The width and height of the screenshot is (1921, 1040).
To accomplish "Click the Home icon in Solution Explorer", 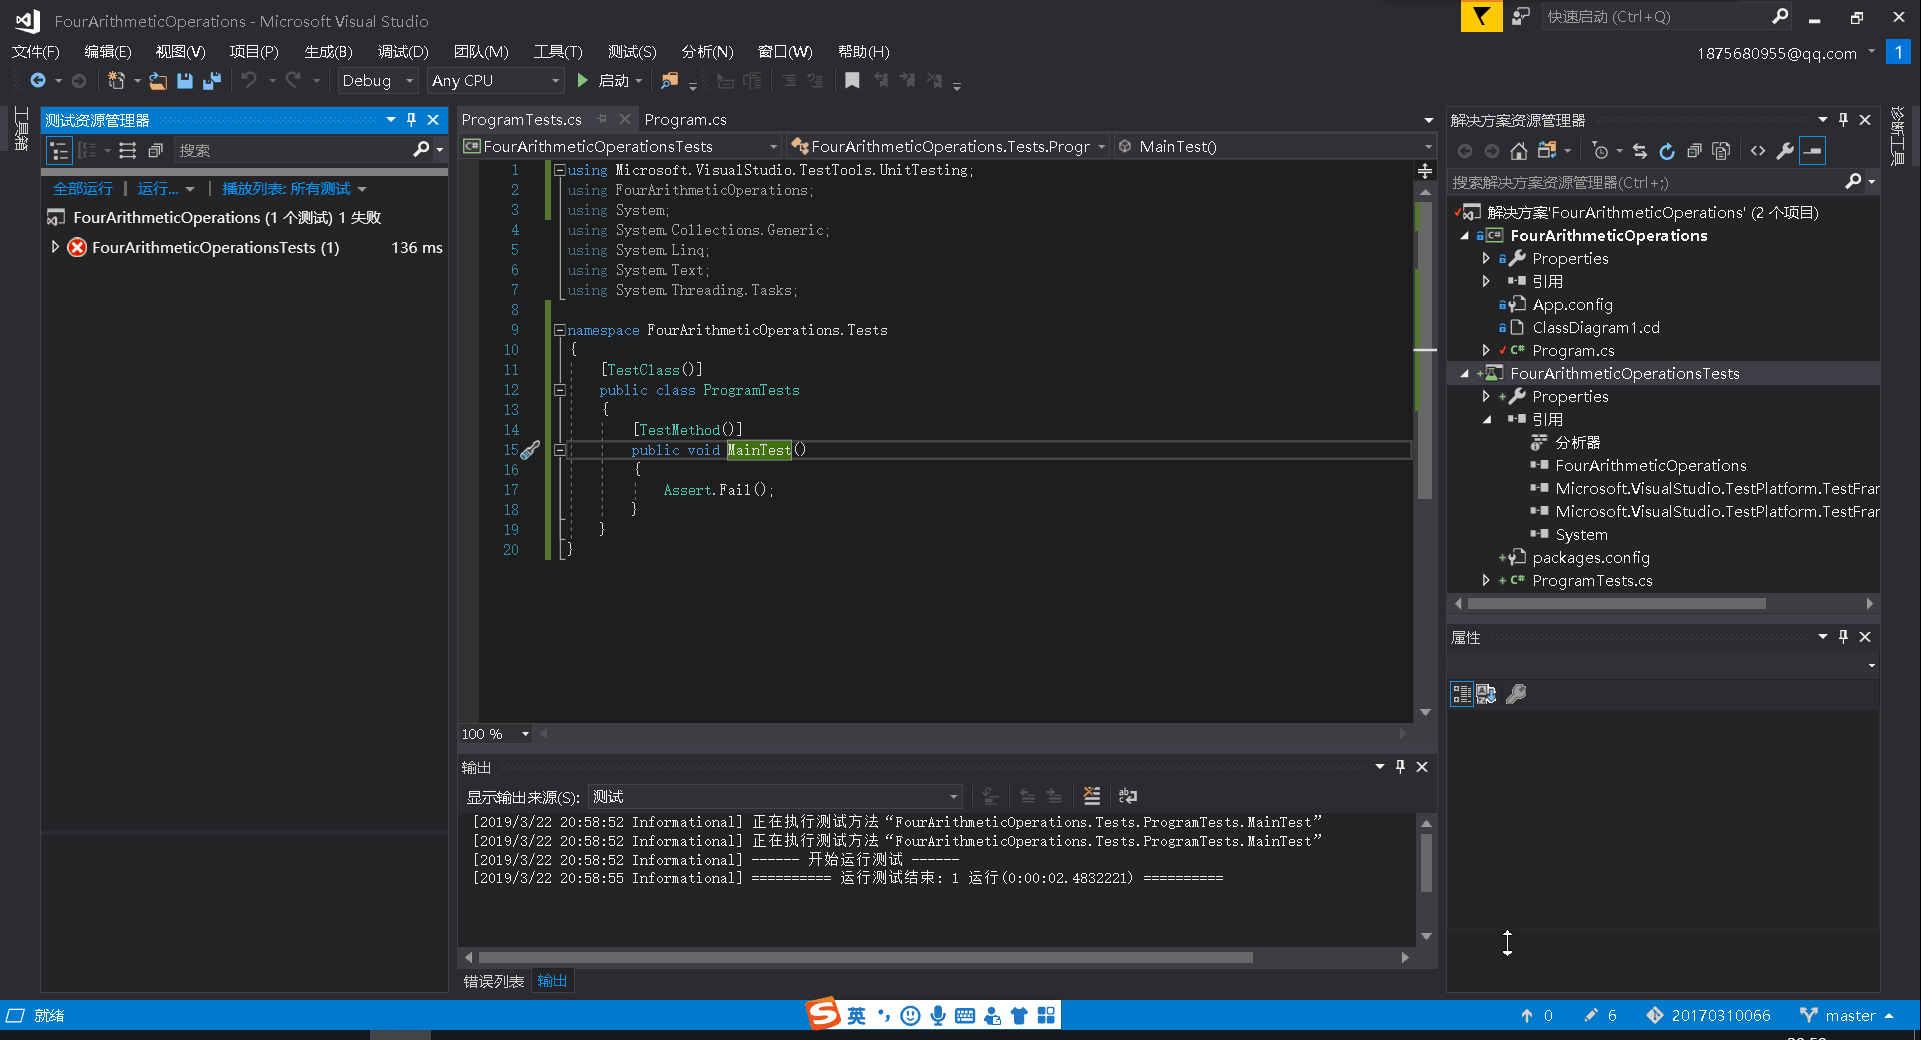I will tap(1518, 151).
